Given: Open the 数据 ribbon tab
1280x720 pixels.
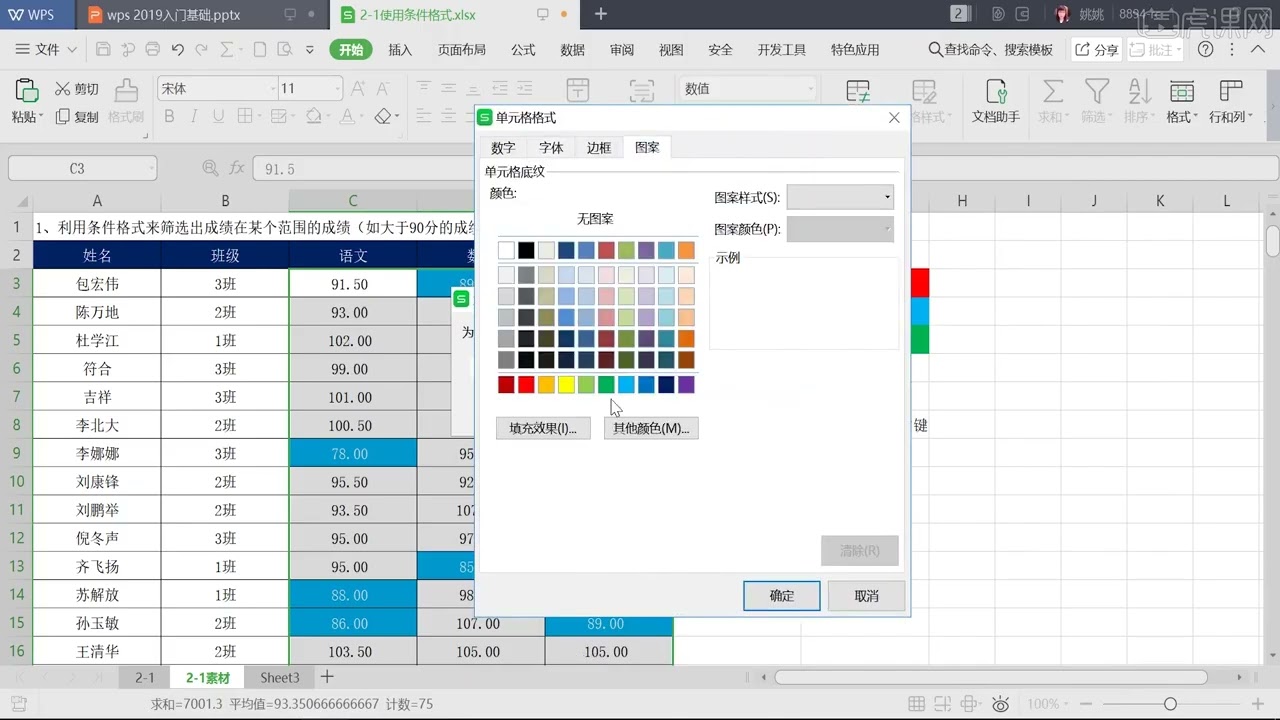Looking at the screenshot, I should pos(572,49).
